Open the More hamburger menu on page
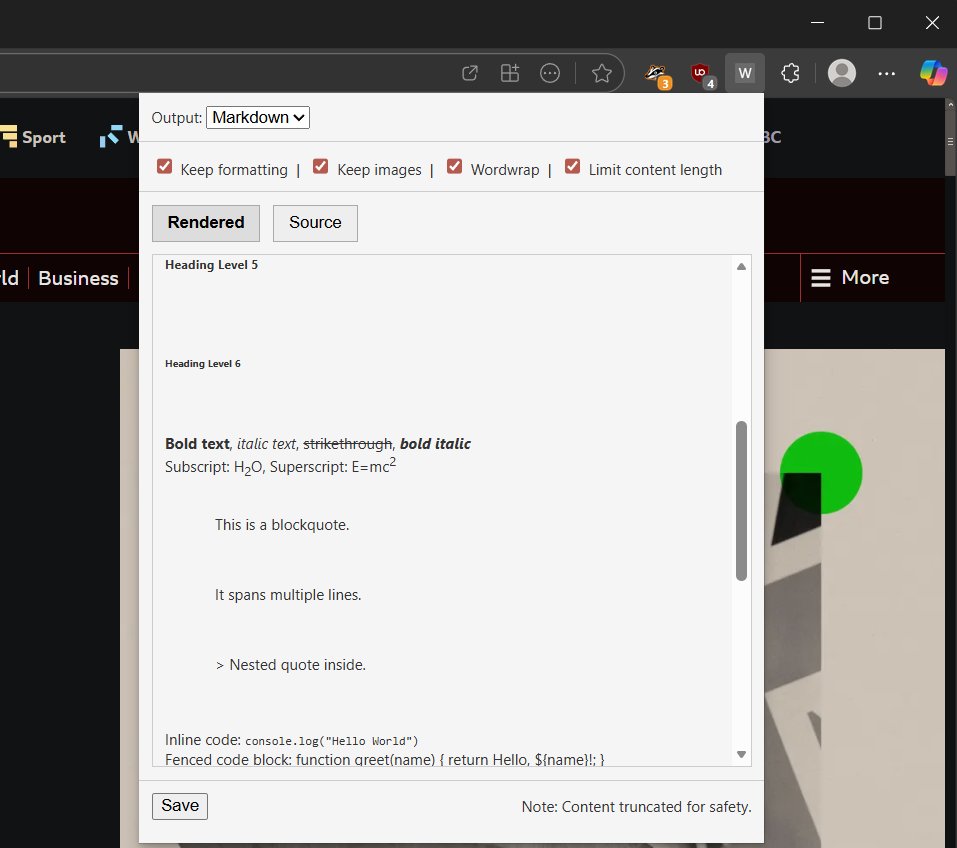 (x=850, y=278)
